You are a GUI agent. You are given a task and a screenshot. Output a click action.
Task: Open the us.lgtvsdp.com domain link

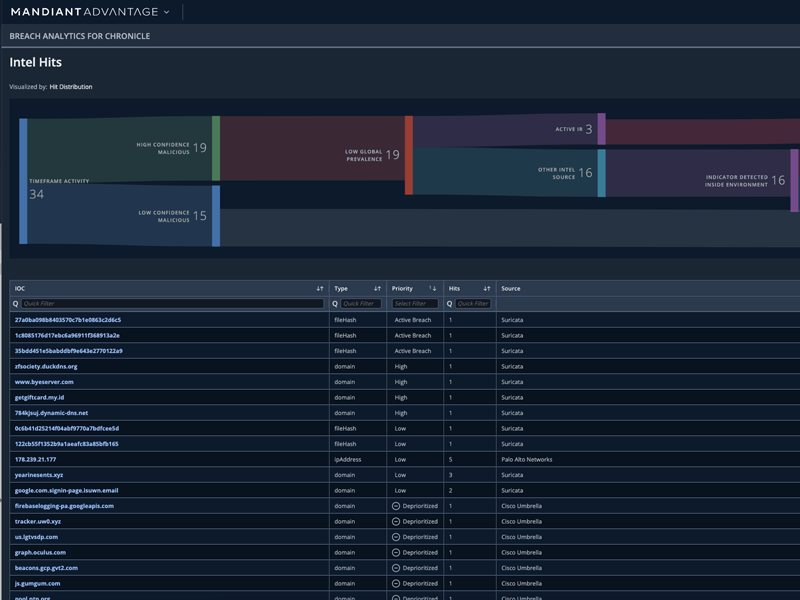coord(36,537)
